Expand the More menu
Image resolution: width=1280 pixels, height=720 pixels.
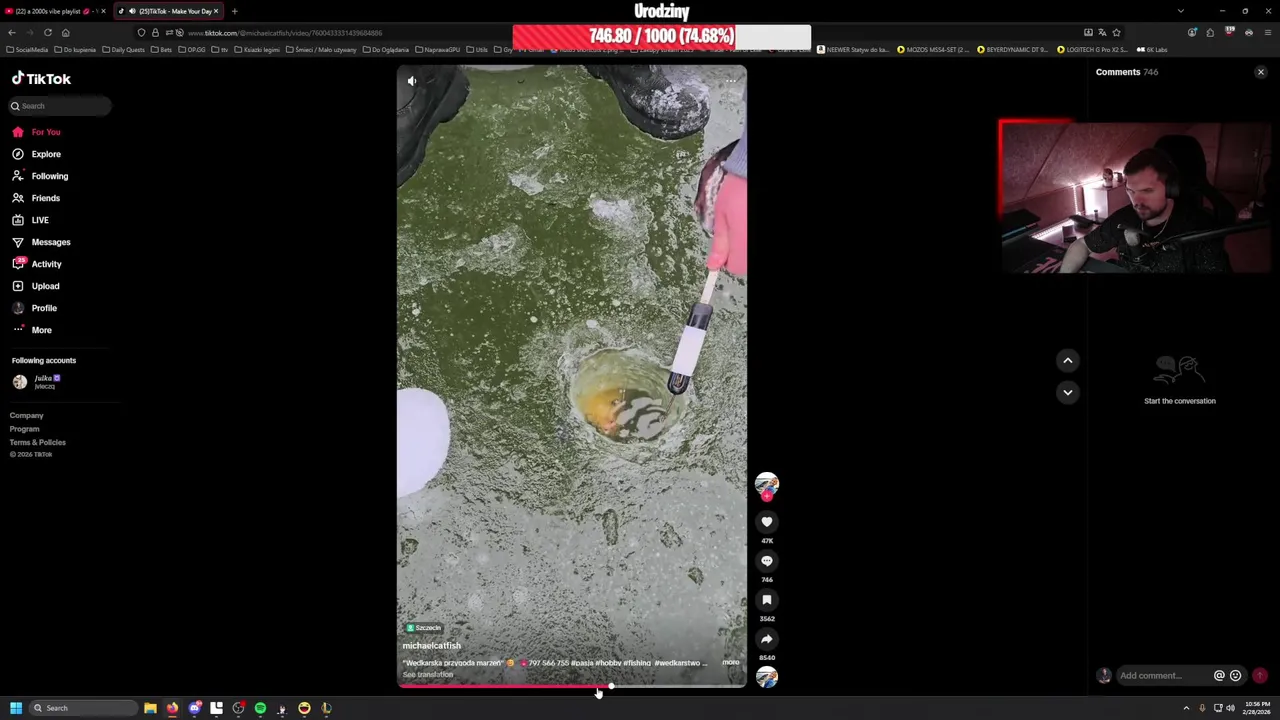32,330
